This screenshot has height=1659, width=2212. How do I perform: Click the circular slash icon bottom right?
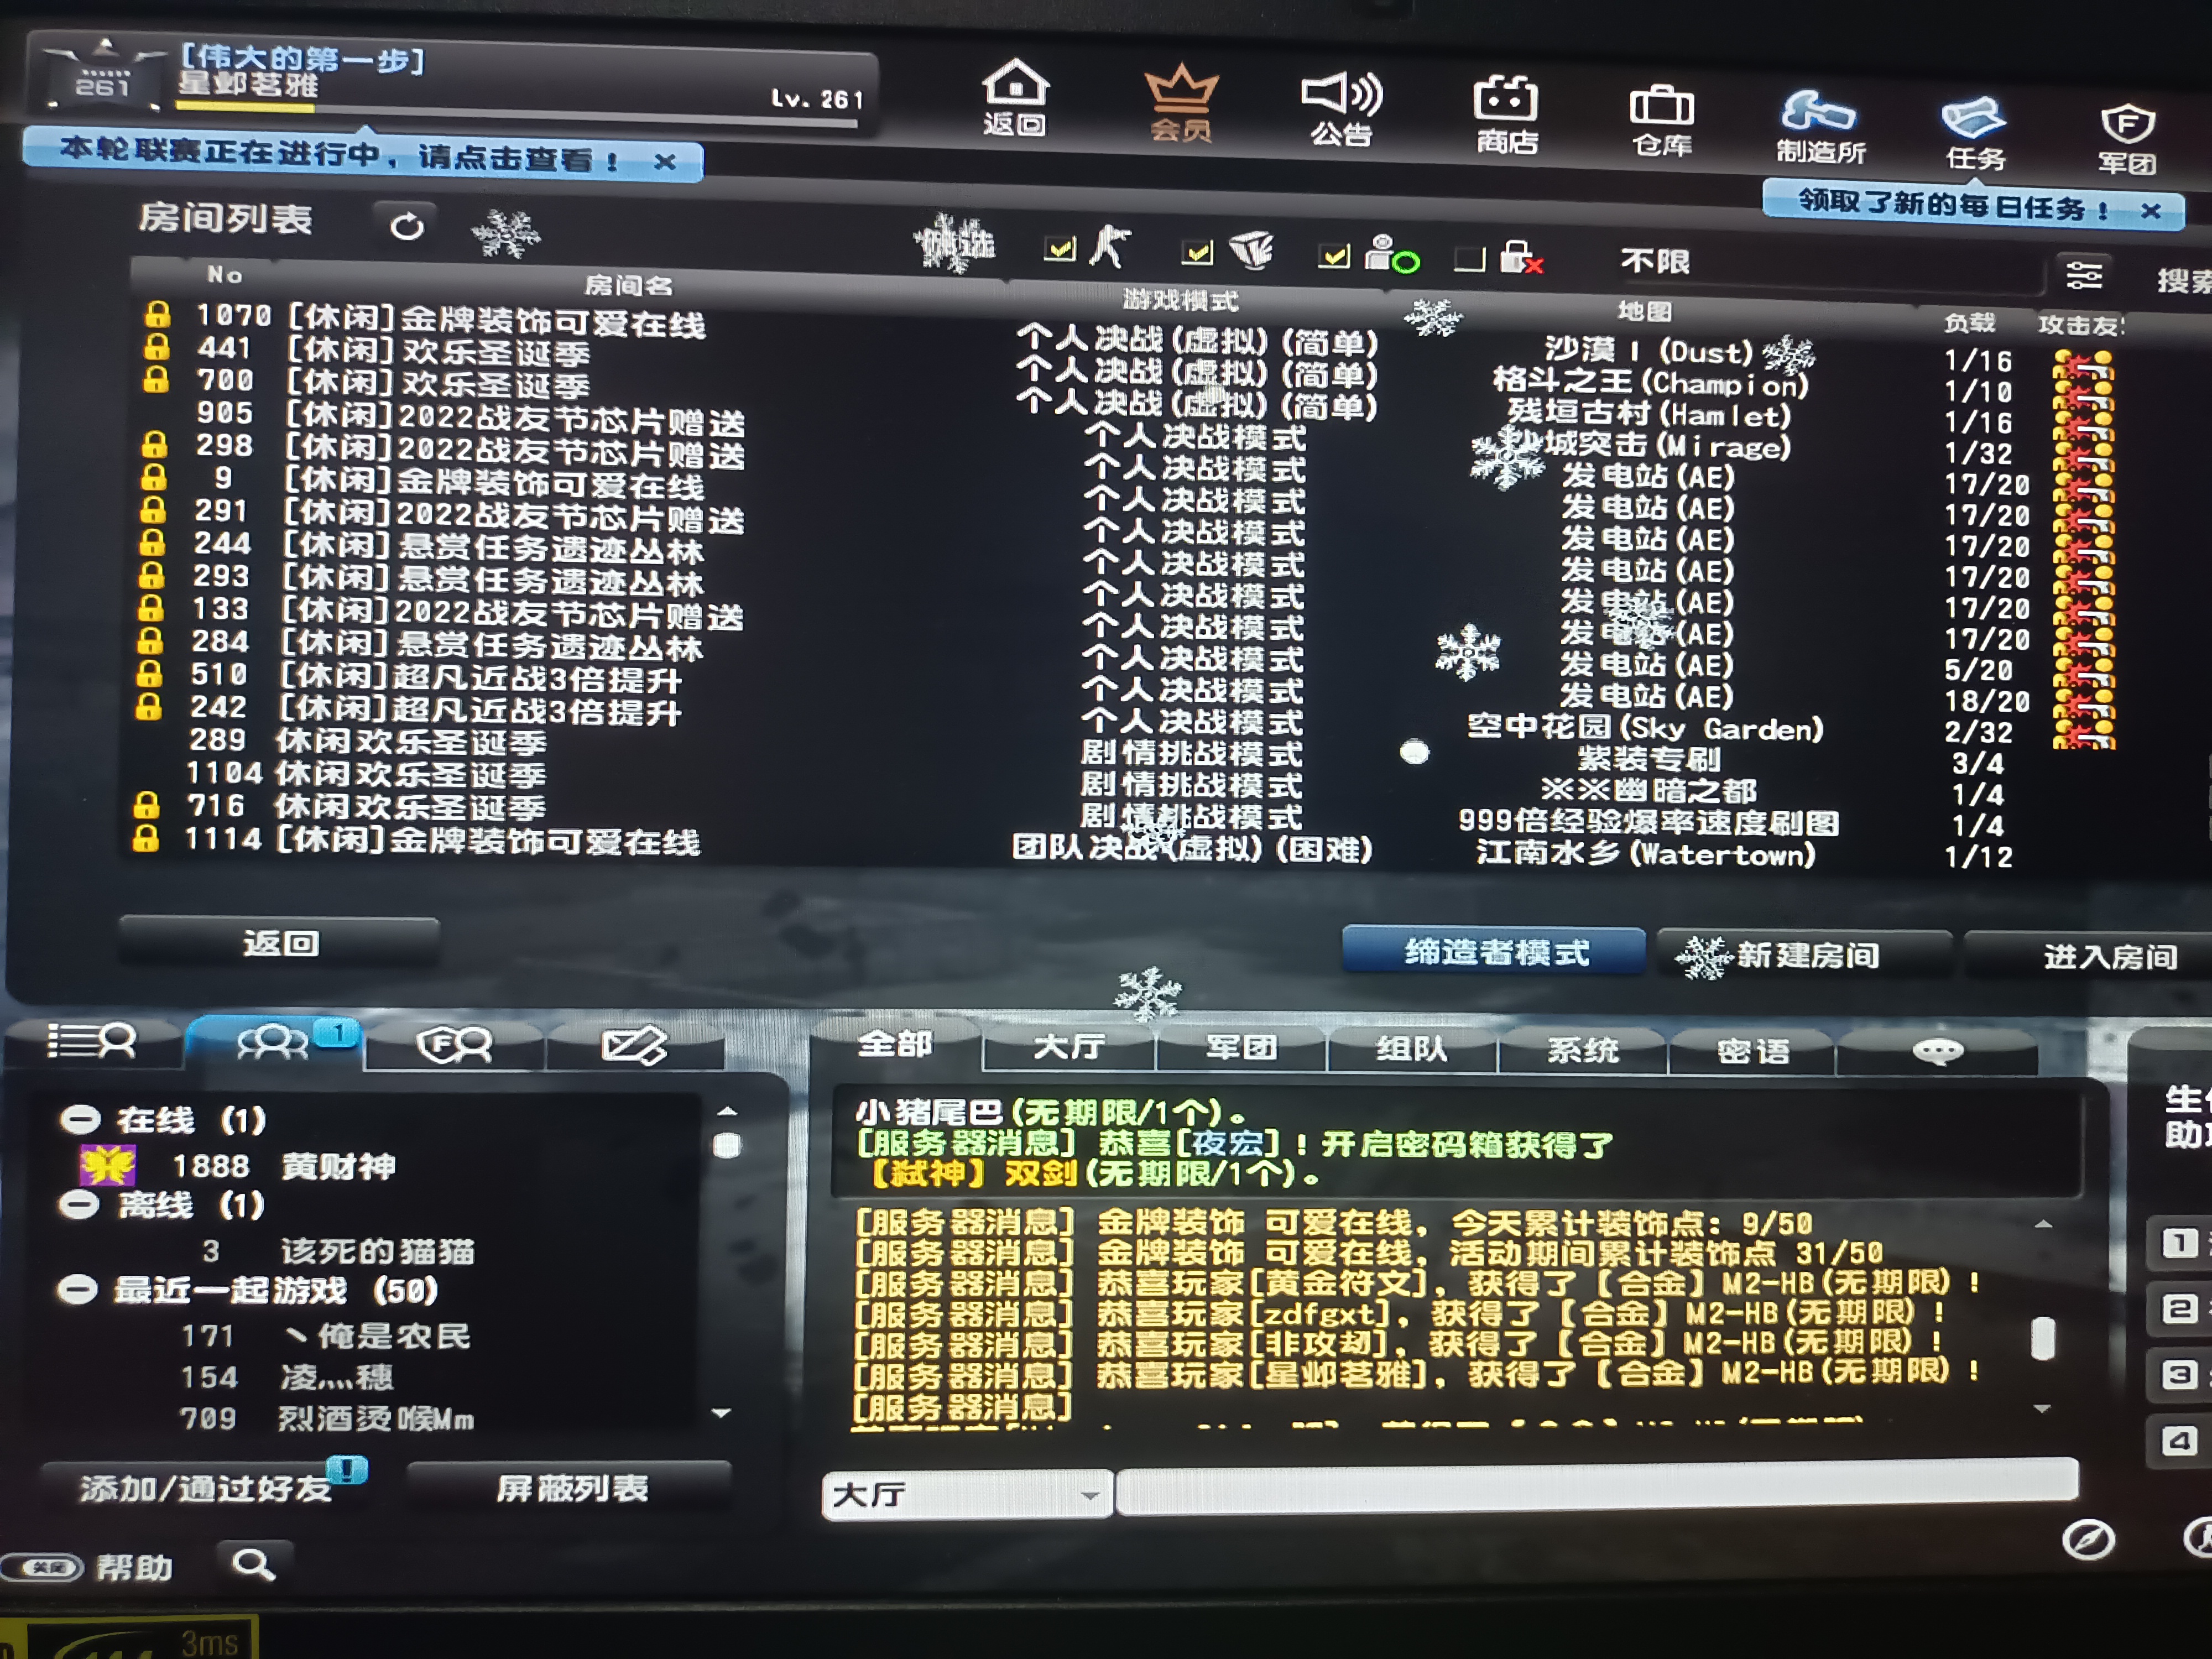pos(2088,1539)
